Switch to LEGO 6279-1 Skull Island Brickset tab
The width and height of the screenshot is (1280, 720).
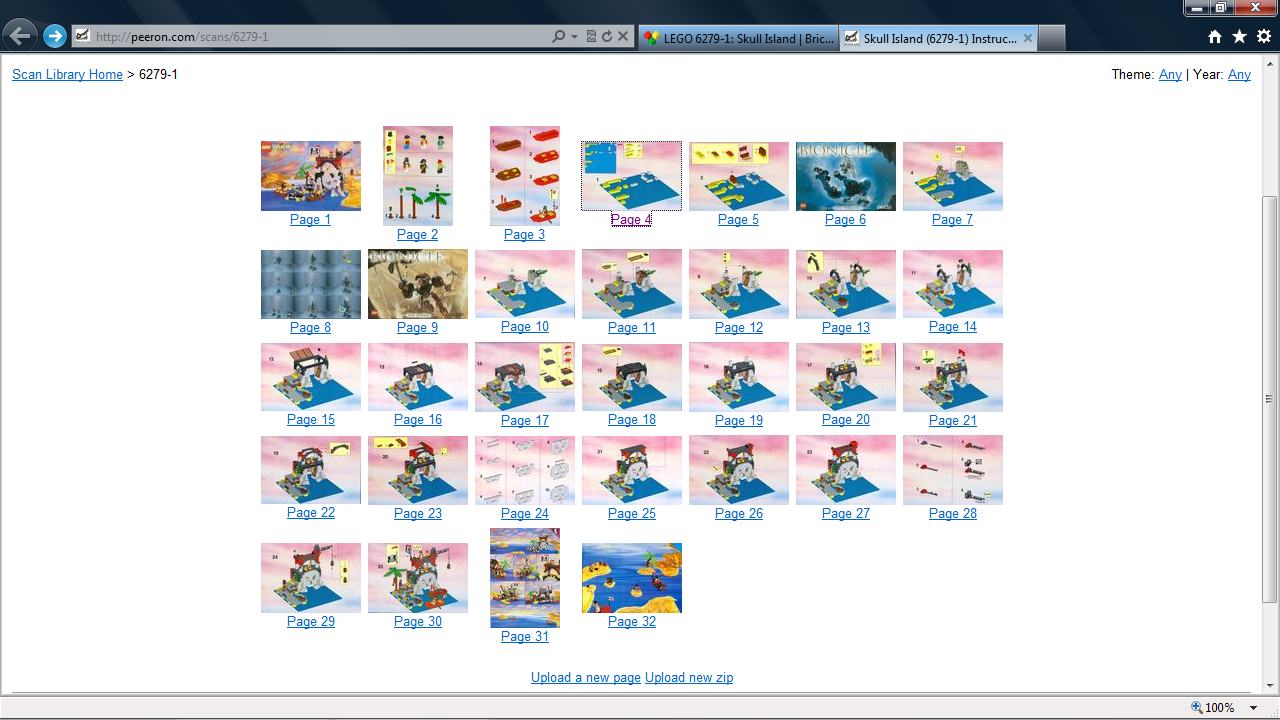(738, 38)
